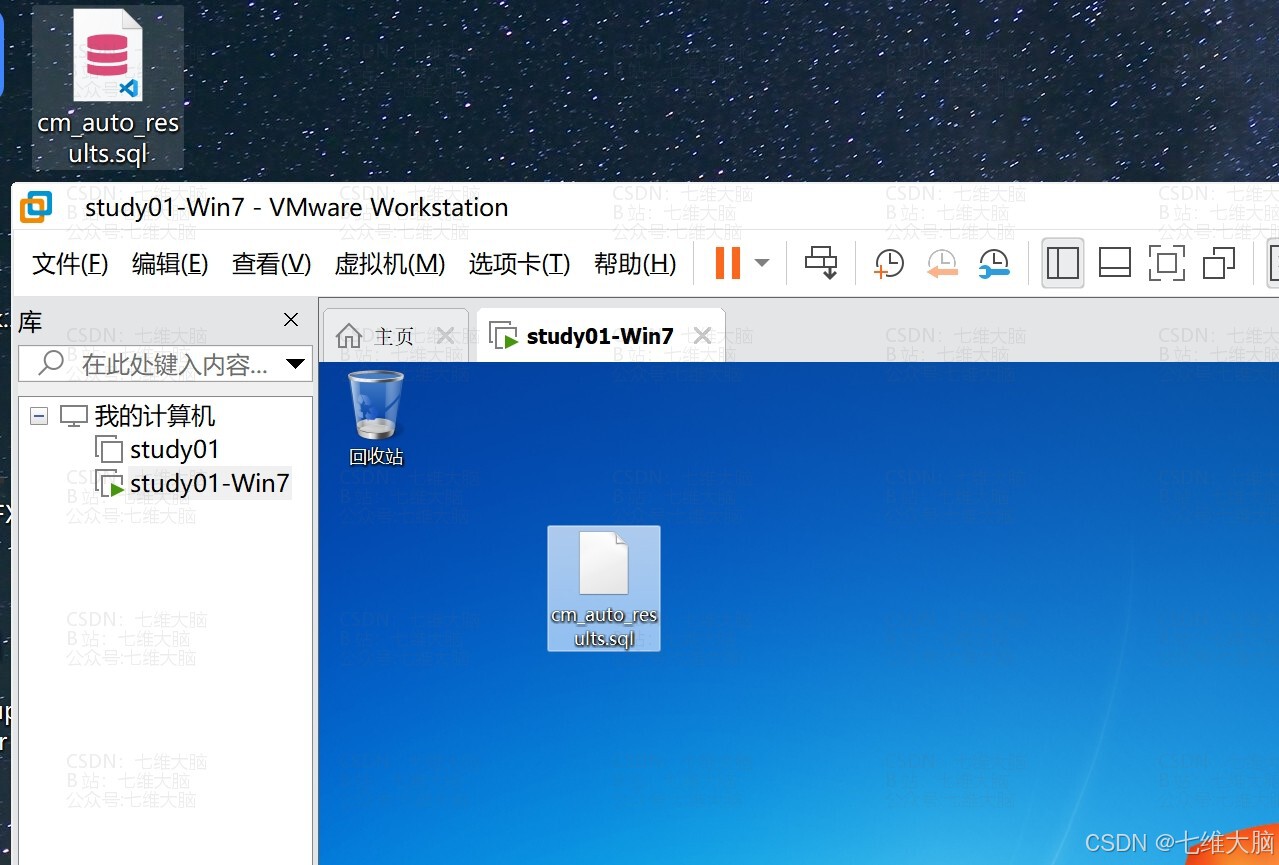Click the study01 VM icon in tree
The width and height of the screenshot is (1279, 865).
[108, 450]
